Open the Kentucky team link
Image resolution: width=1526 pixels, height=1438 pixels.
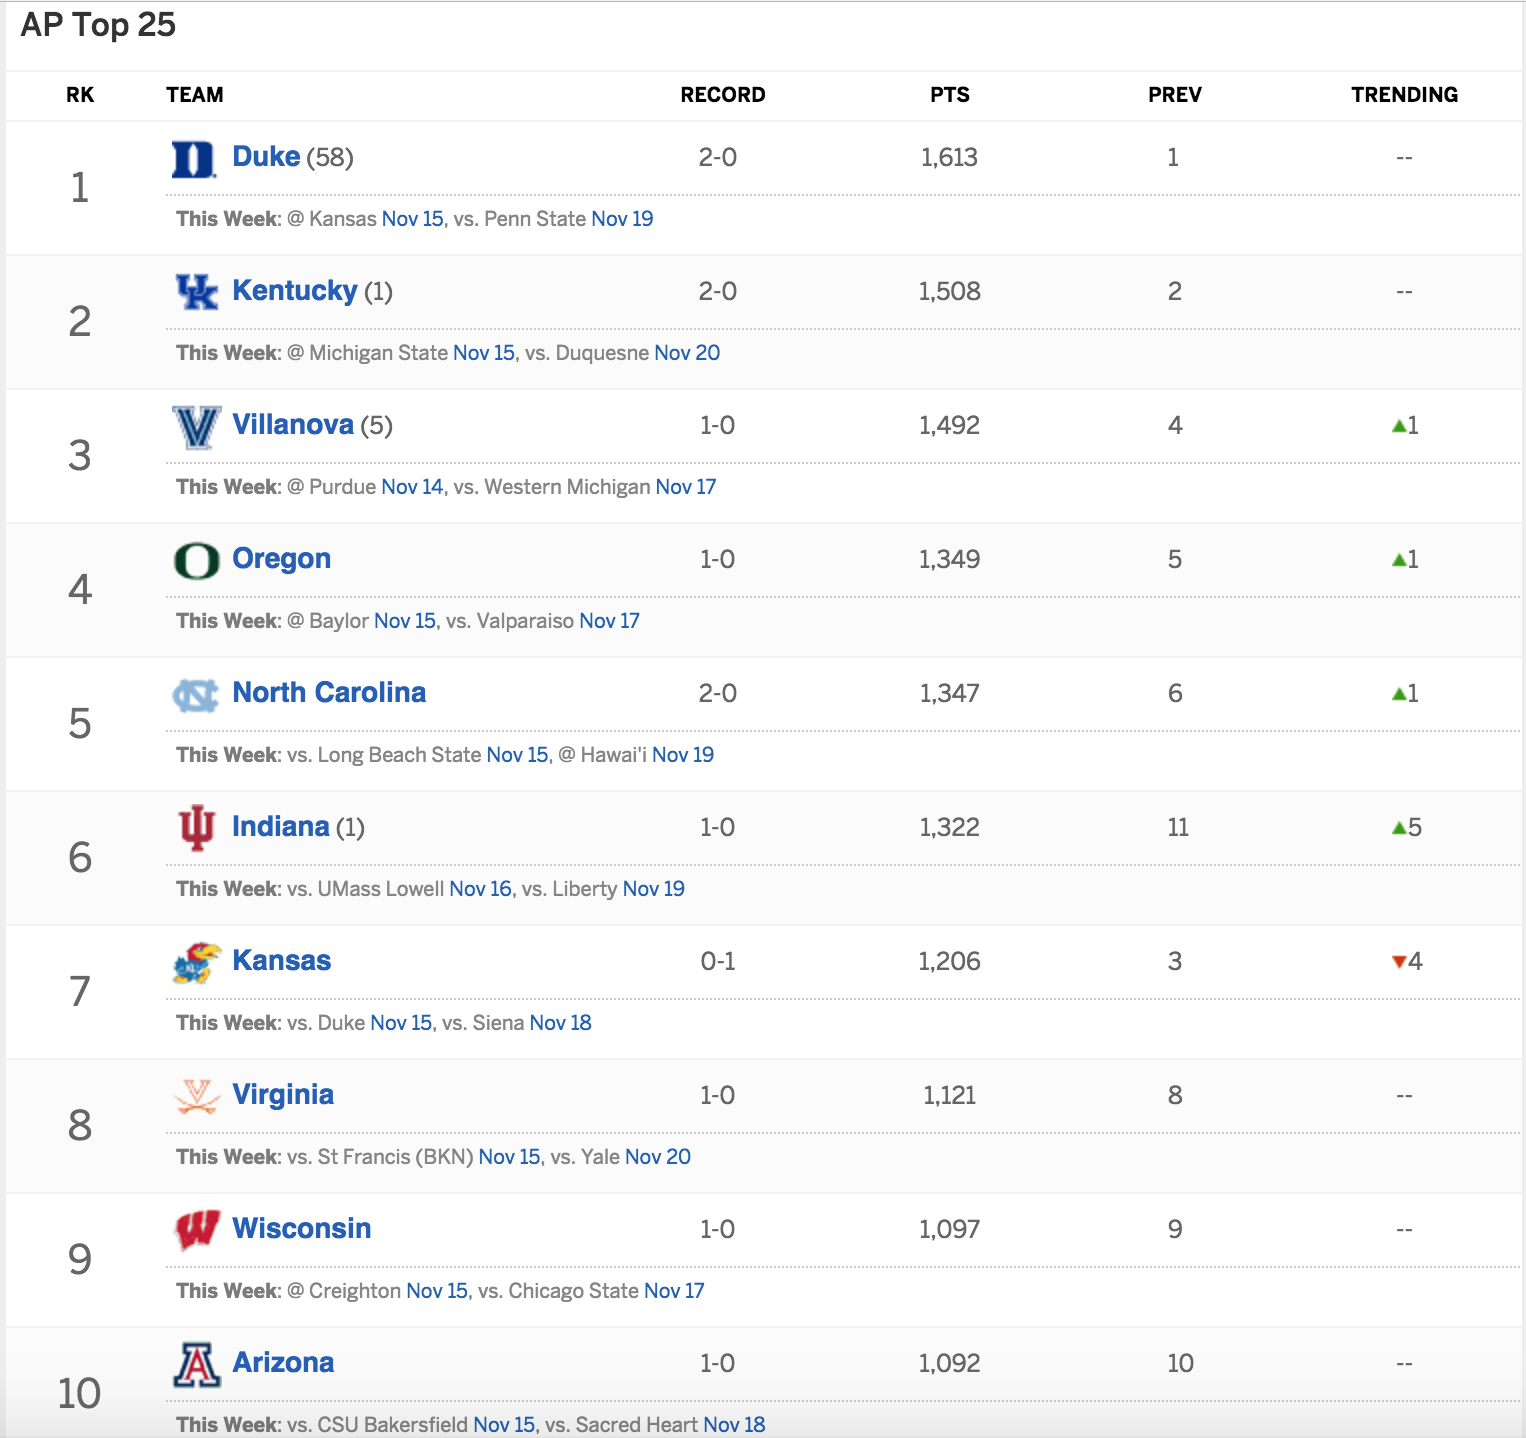click(294, 291)
